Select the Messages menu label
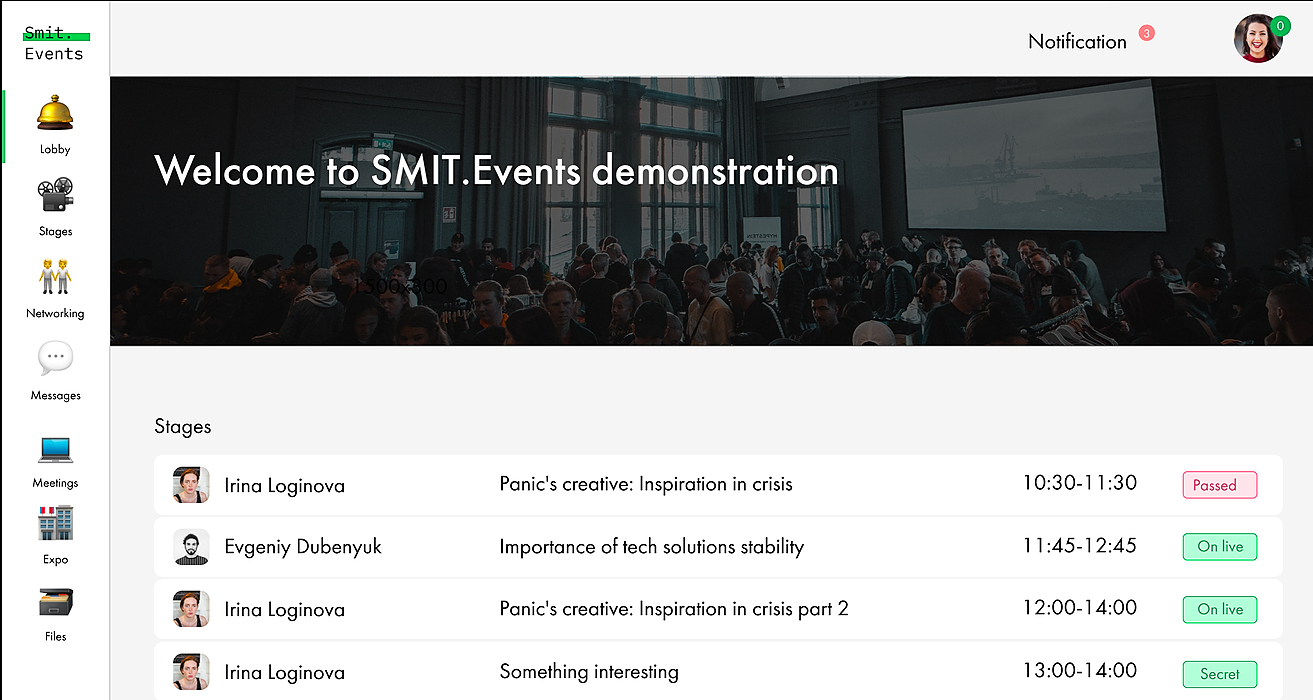Viewport: 1313px width, 700px height. coord(55,396)
